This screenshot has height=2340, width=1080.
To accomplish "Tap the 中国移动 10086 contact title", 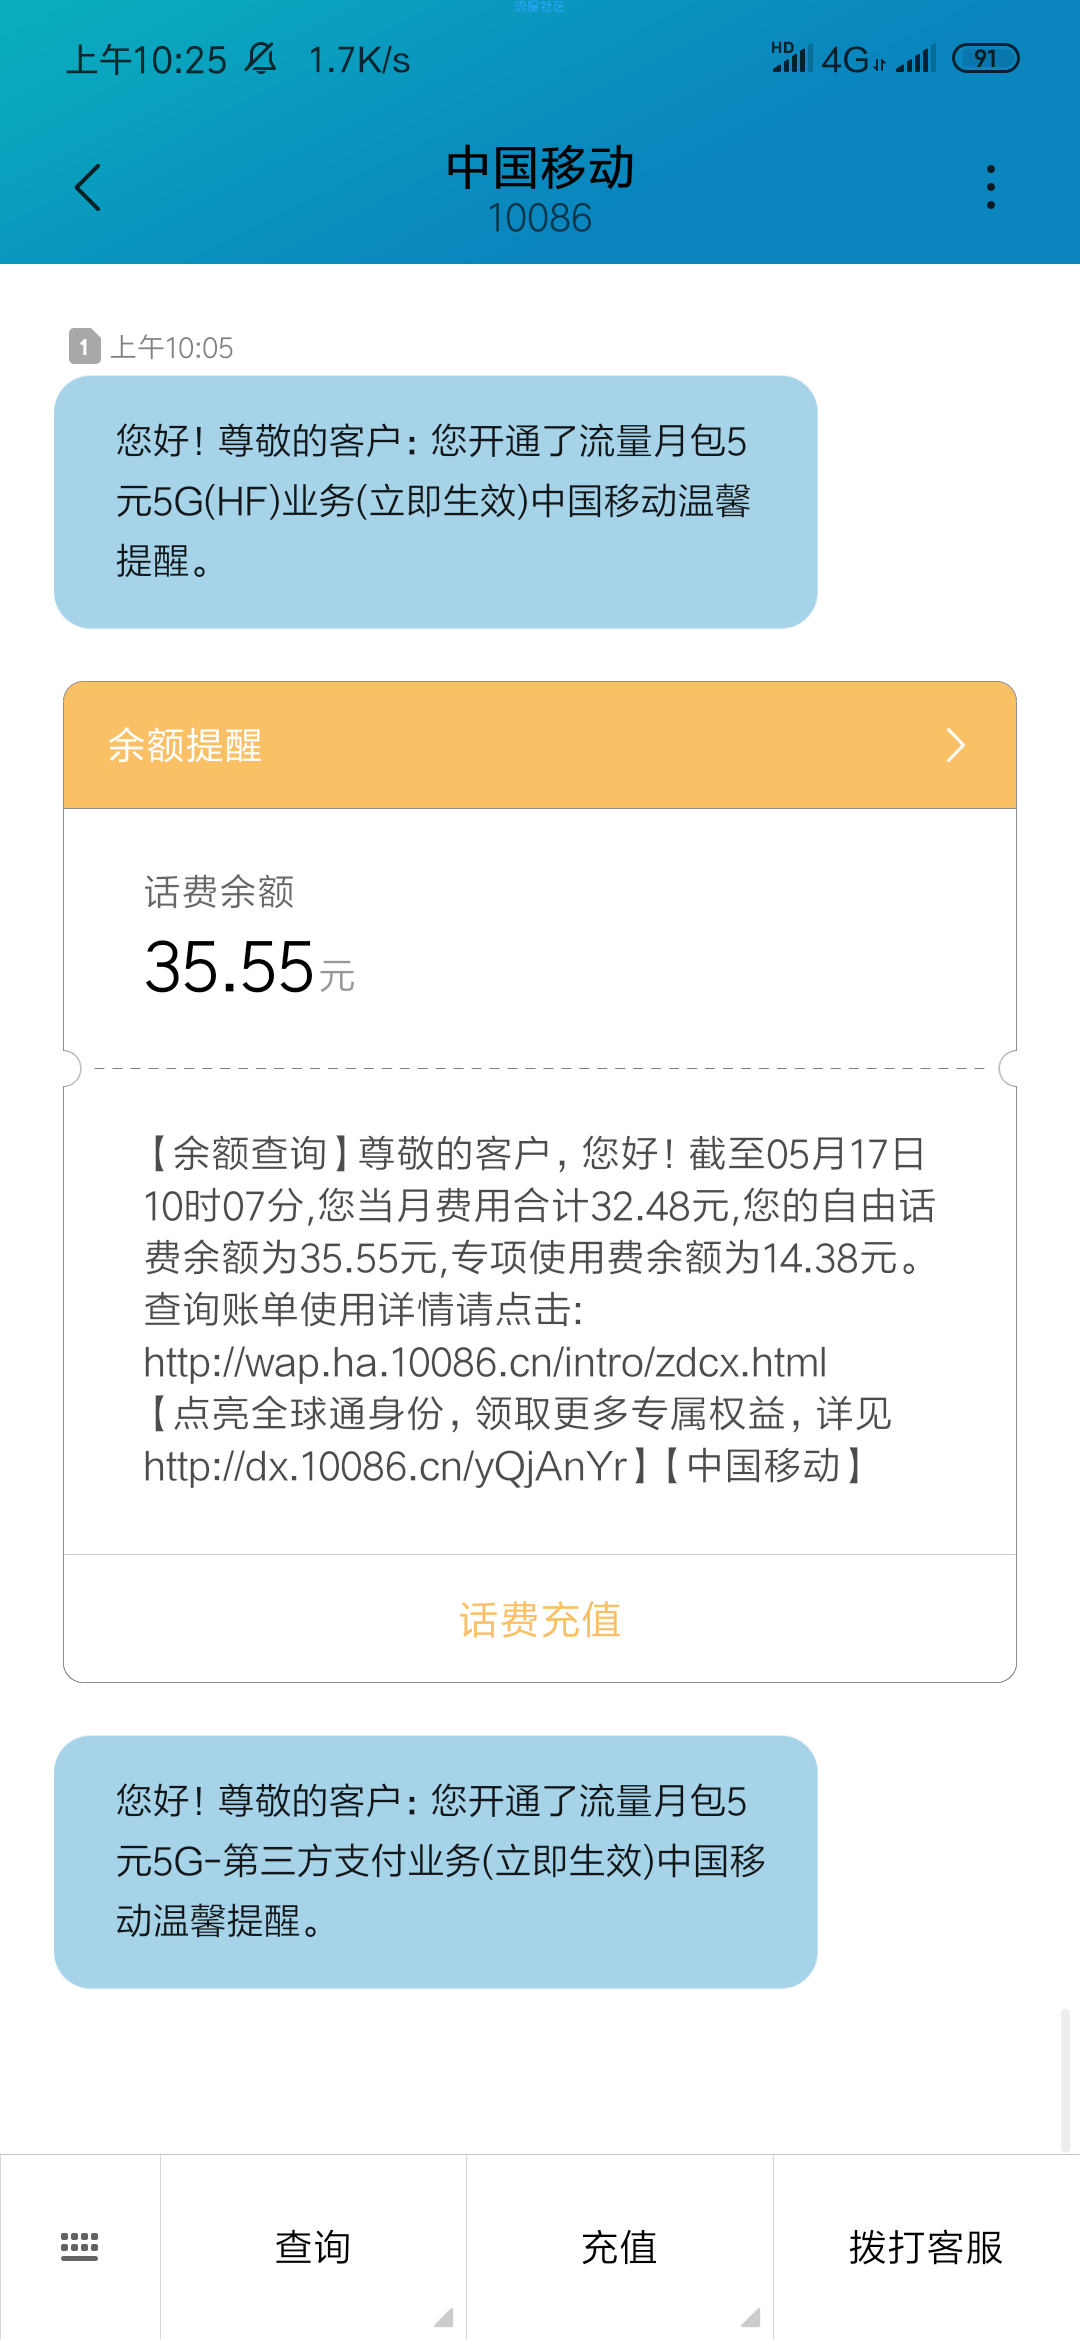I will (x=540, y=190).
